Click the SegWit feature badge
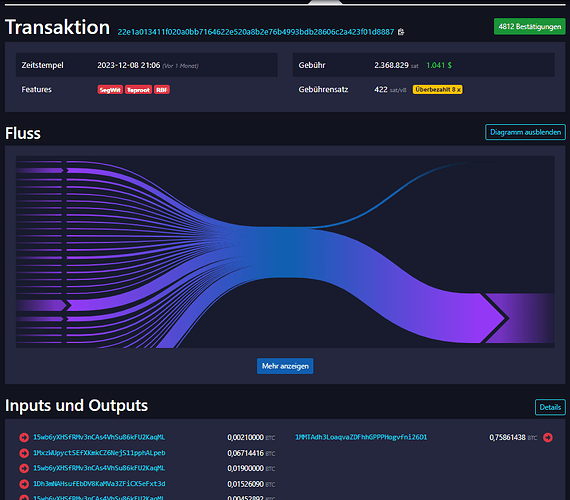570x500 pixels. tap(110, 90)
